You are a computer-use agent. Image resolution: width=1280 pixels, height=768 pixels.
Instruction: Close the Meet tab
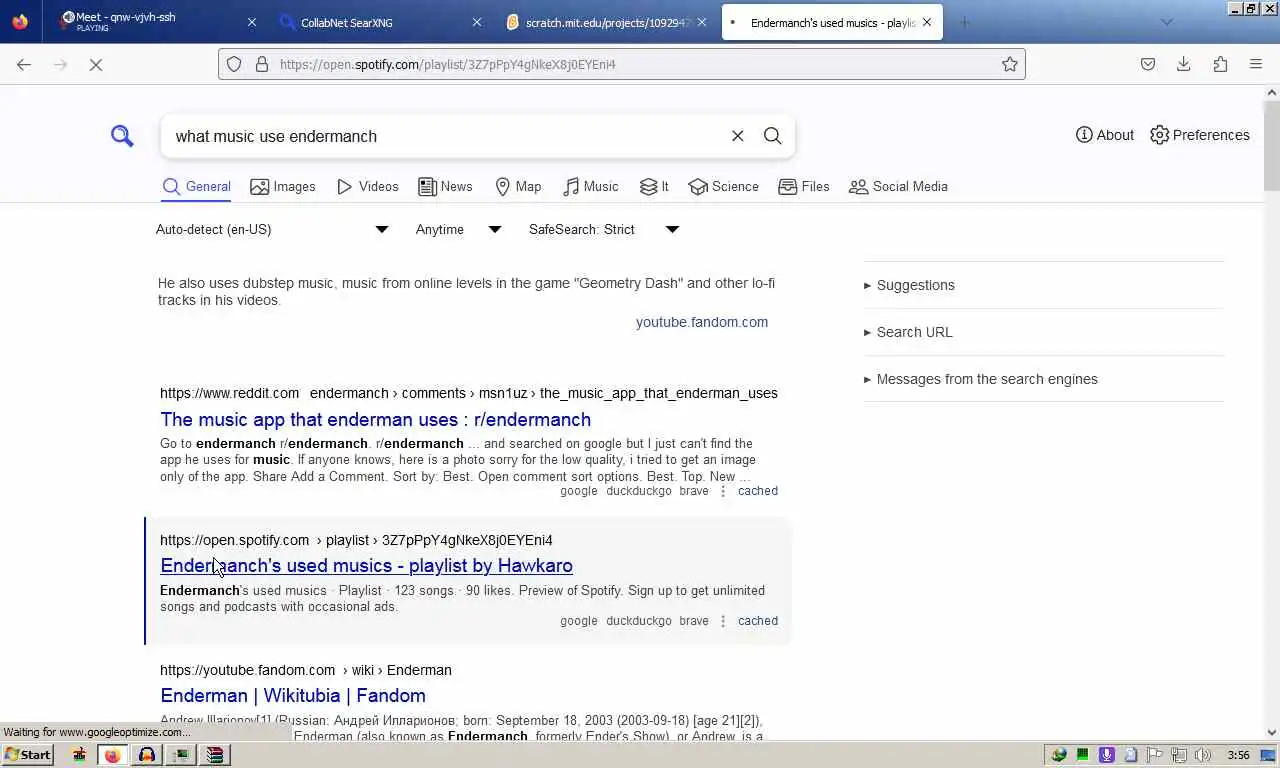click(252, 22)
